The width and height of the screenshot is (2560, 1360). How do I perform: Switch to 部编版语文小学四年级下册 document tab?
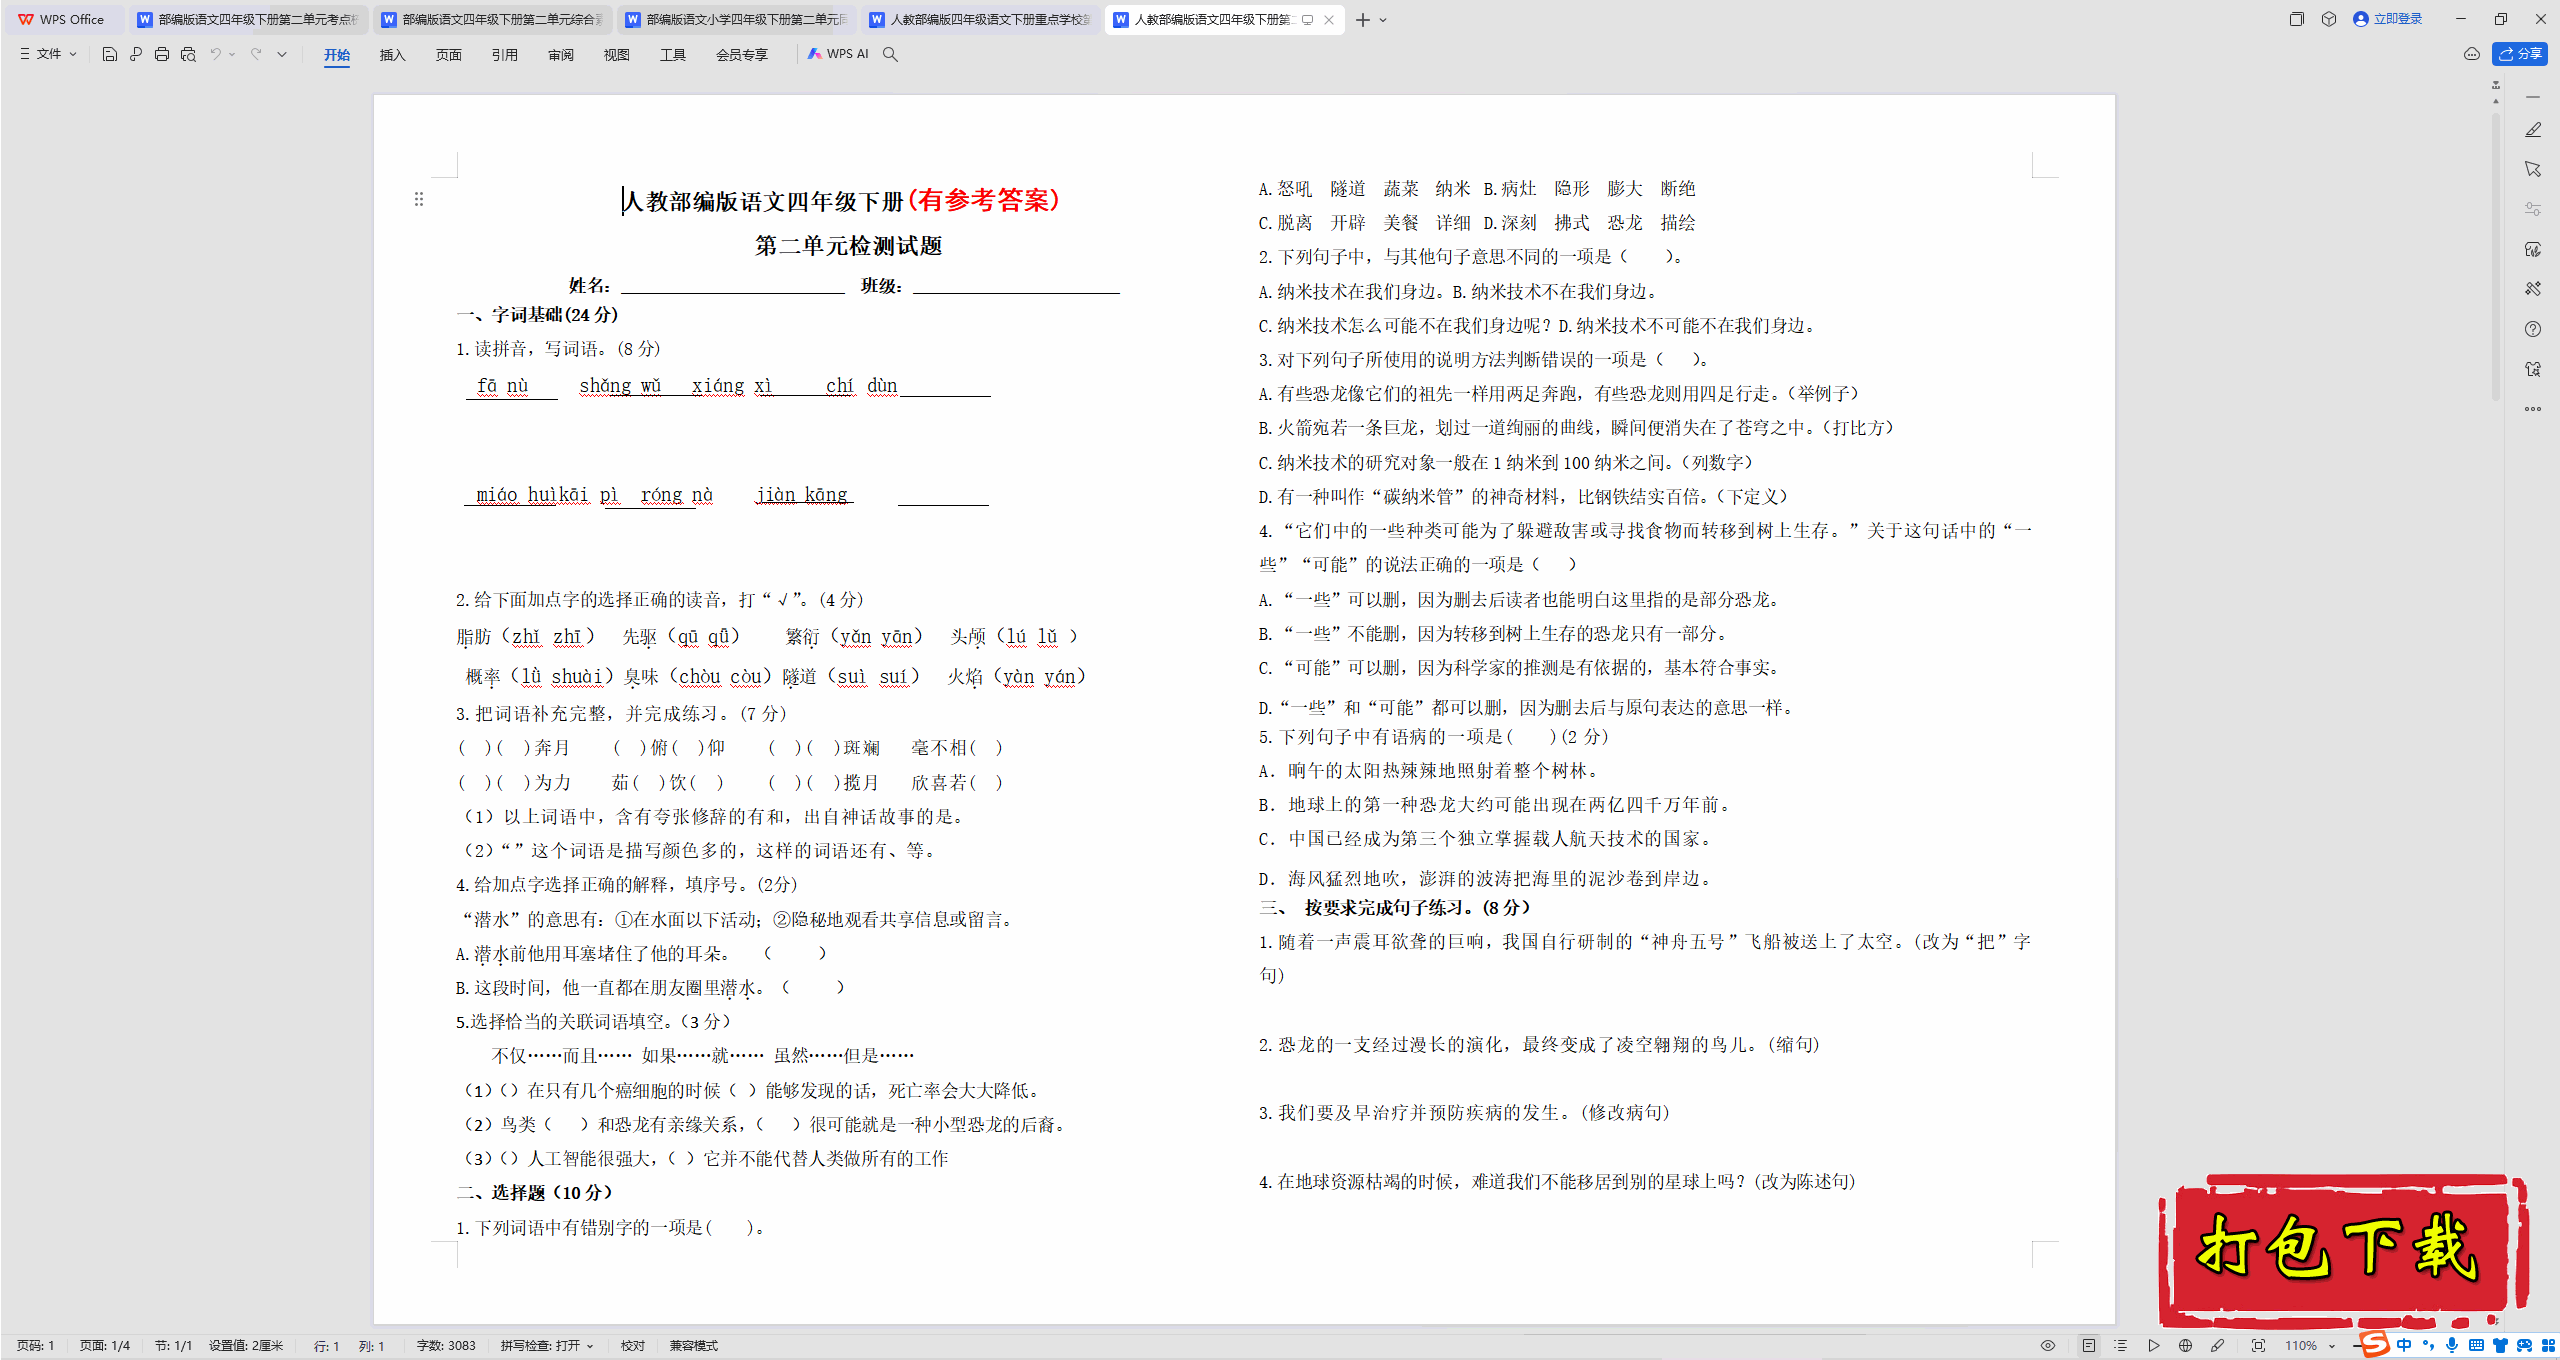(736, 19)
